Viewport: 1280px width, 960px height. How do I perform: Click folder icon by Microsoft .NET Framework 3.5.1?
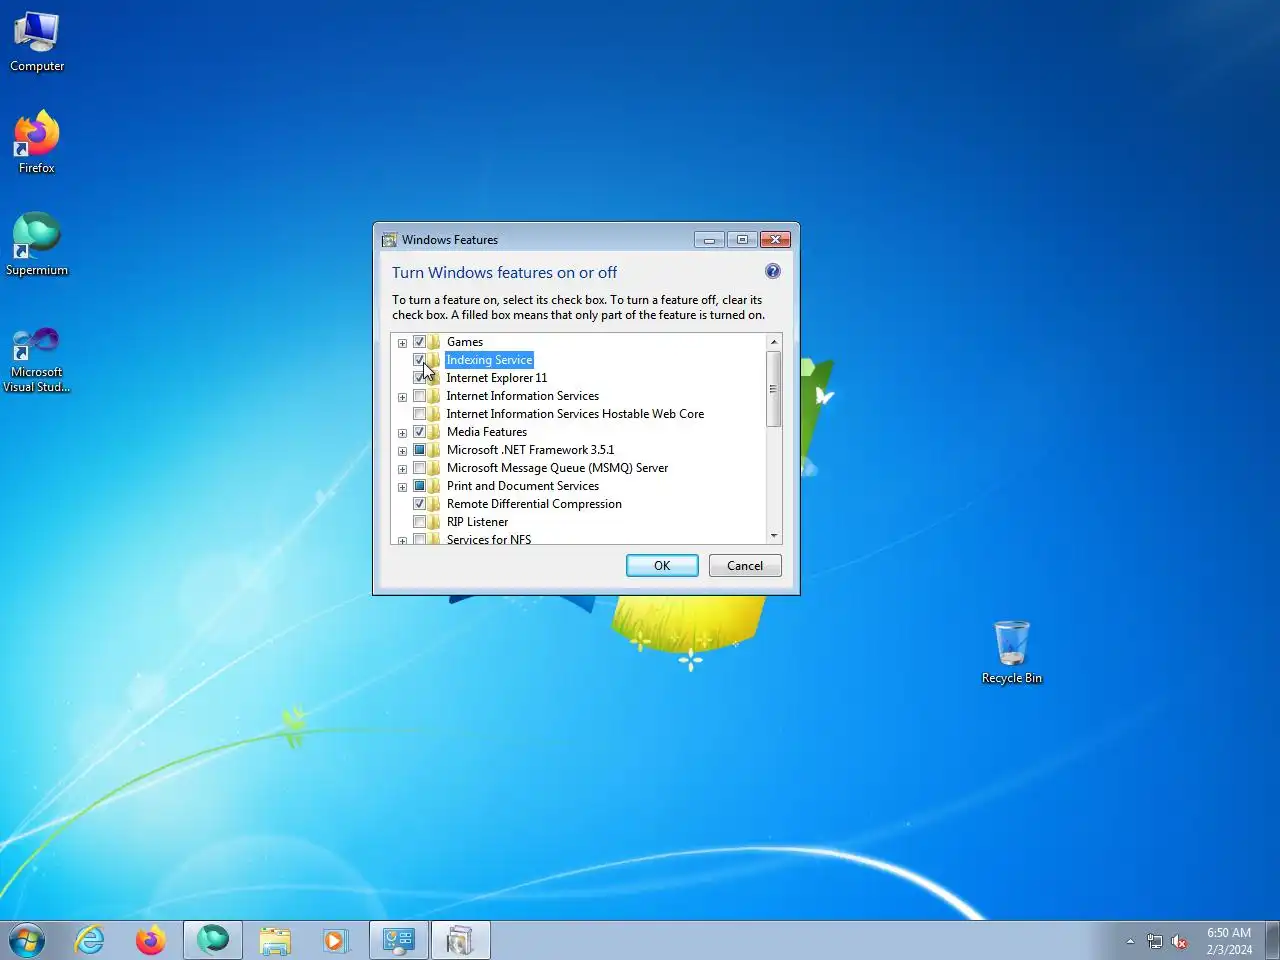434,450
